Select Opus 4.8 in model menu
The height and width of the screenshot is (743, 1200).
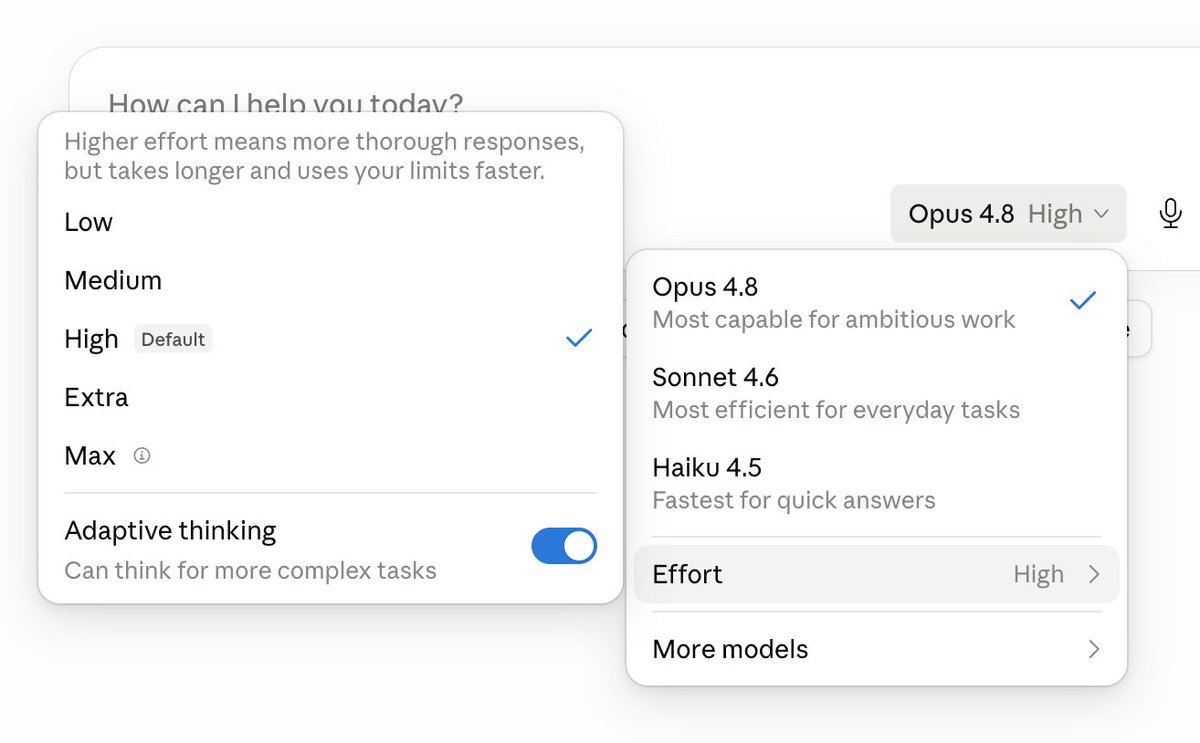pos(876,303)
